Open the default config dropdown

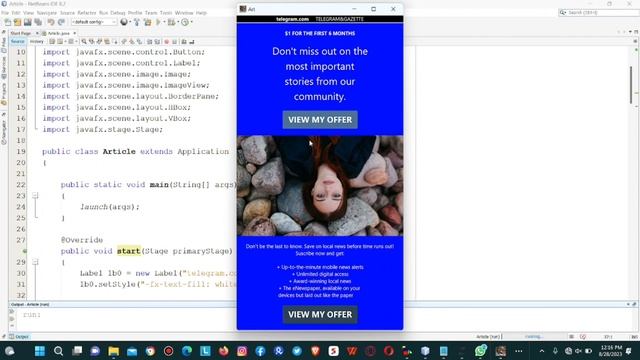point(94,22)
